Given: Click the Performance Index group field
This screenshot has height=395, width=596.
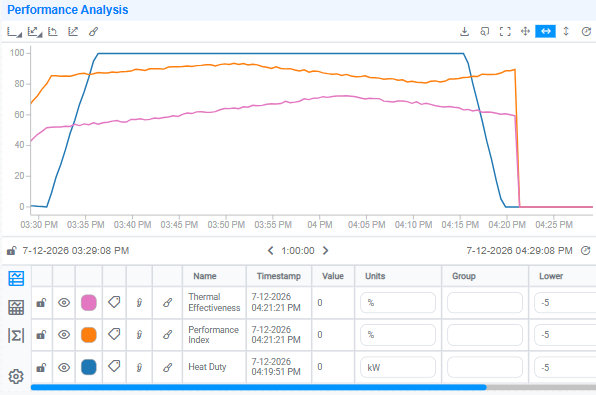Looking at the screenshot, I should (485, 335).
